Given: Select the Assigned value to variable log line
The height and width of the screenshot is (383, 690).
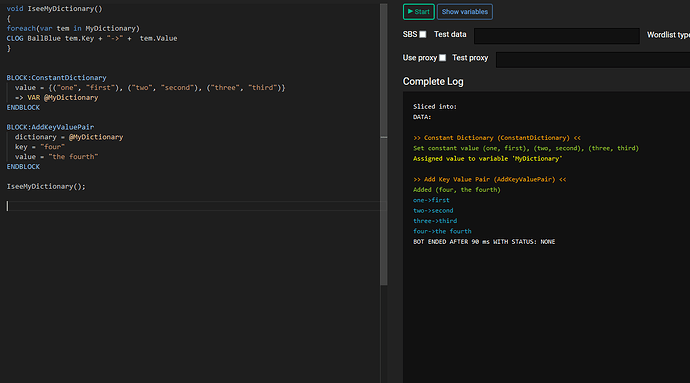Looking at the screenshot, I should click(488, 158).
